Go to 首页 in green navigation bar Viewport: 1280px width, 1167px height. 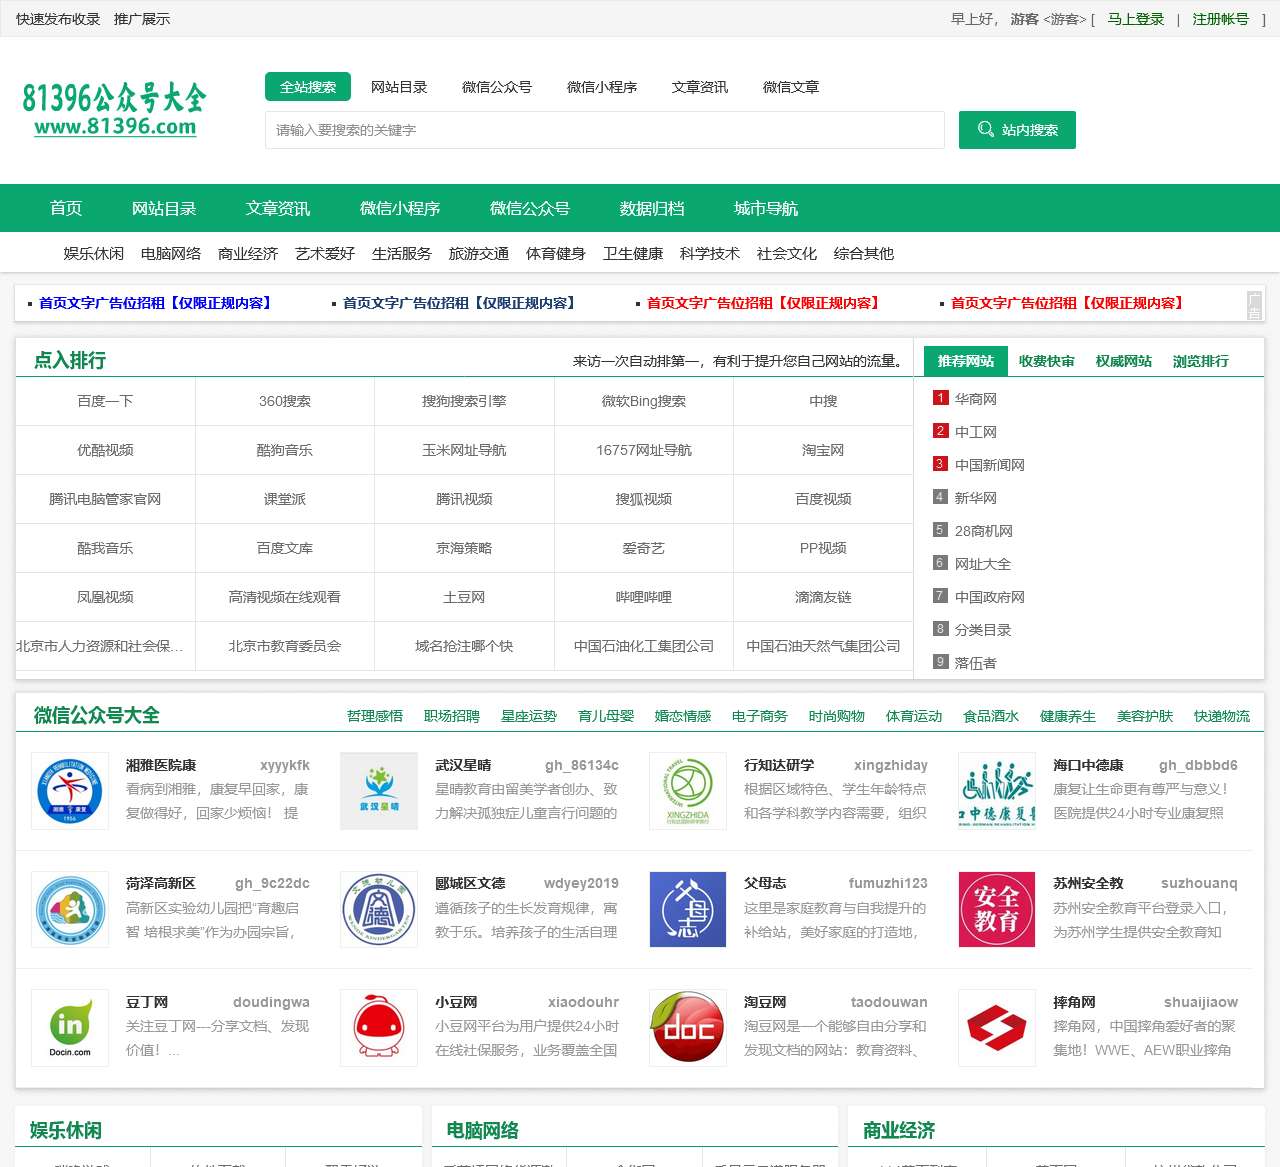coord(66,208)
